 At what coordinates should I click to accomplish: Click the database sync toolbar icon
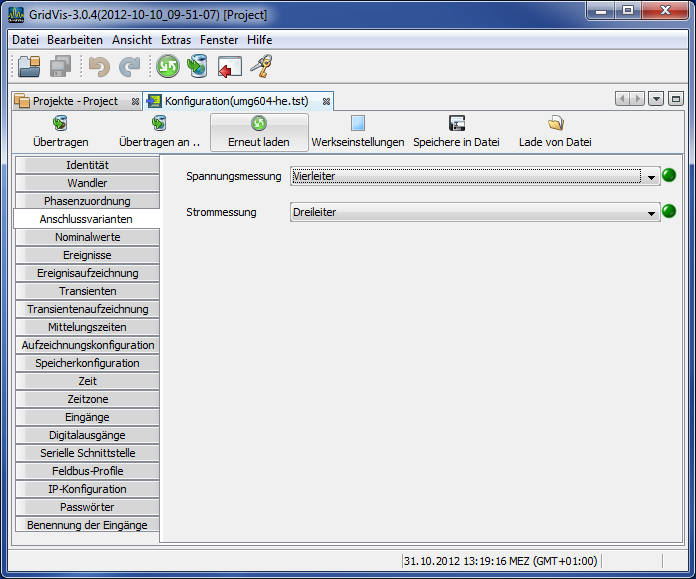(x=198, y=67)
